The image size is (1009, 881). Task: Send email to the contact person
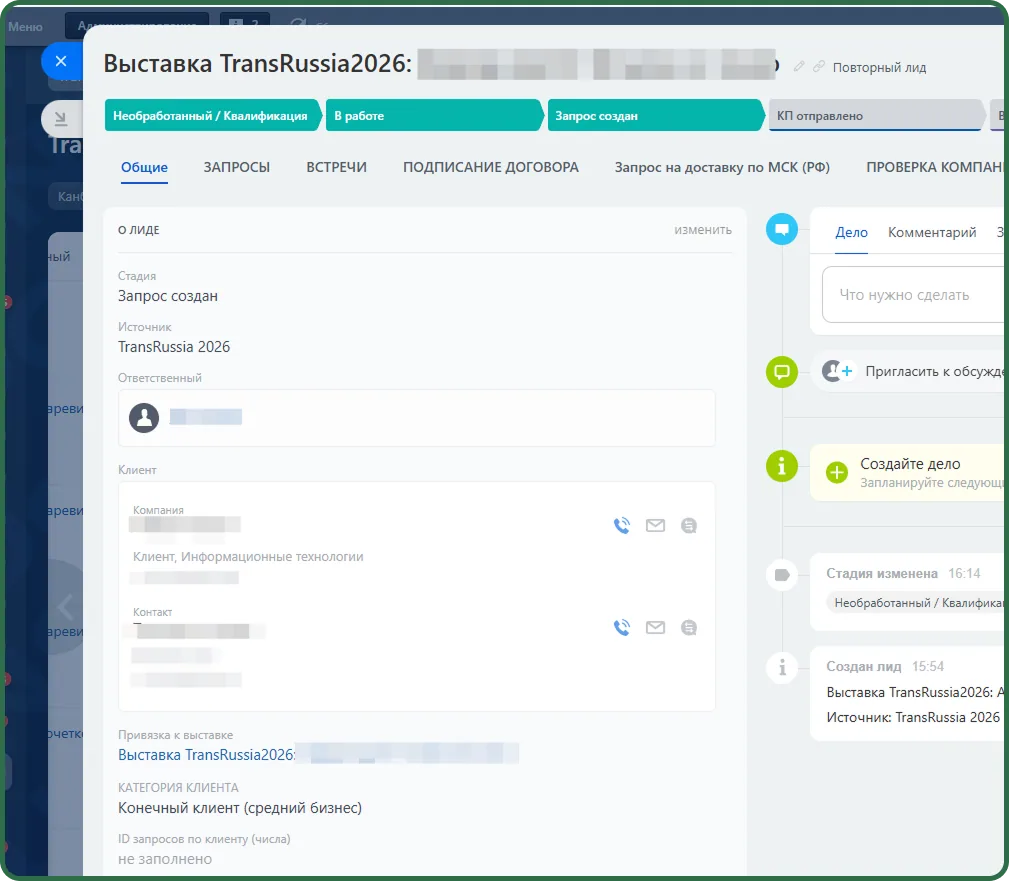pyautogui.click(x=655, y=627)
